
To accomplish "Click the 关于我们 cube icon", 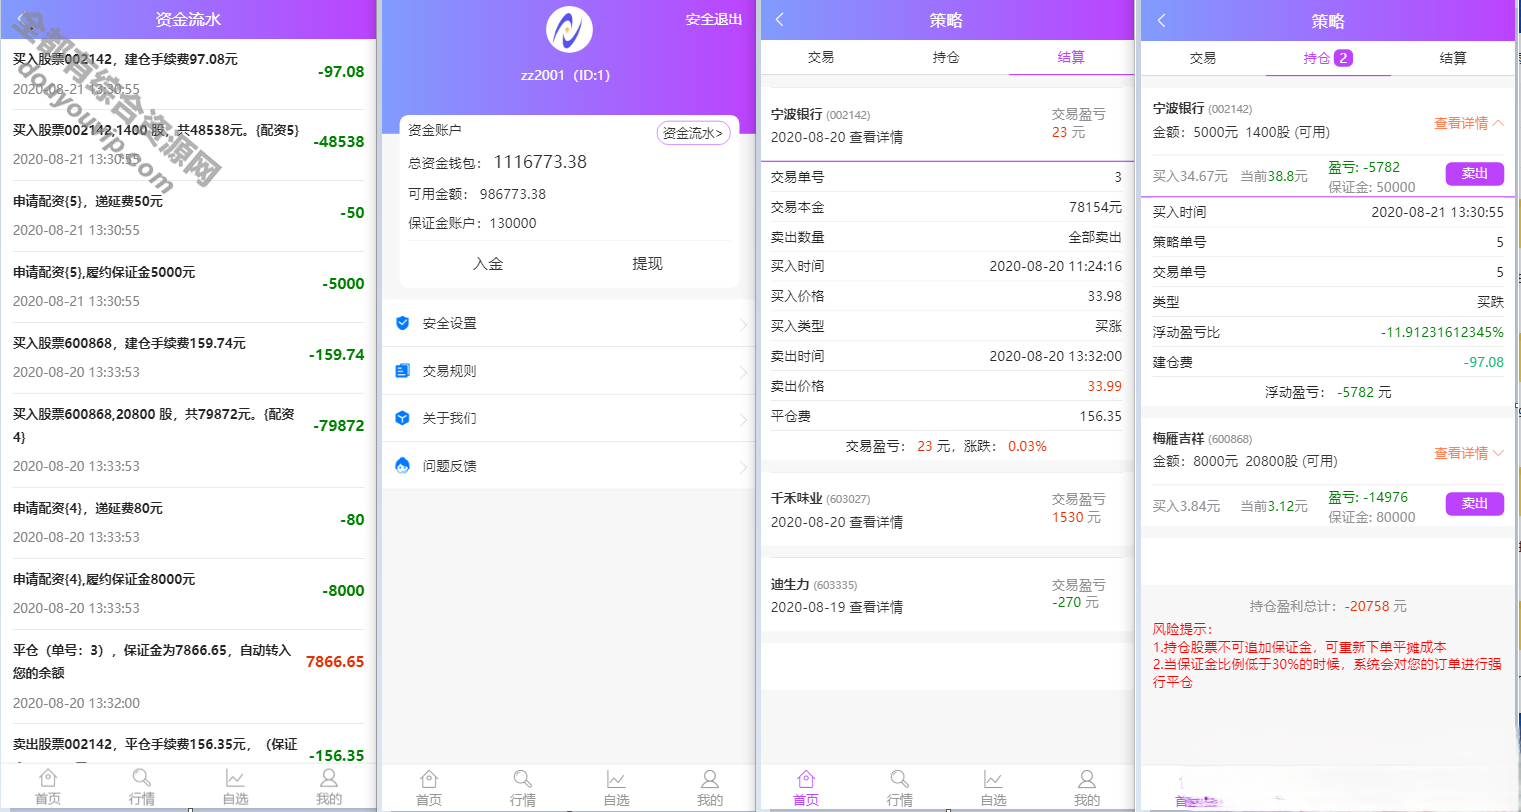I will click(402, 418).
